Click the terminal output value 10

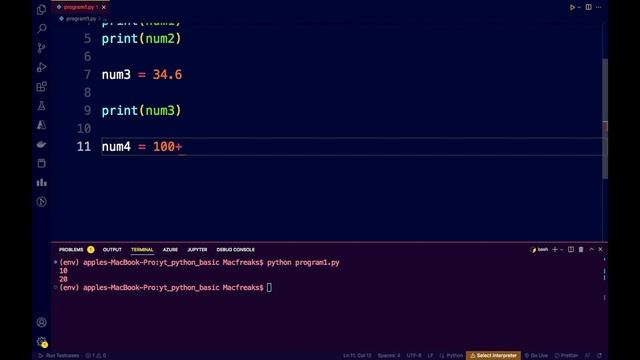click(x=63, y=271)
